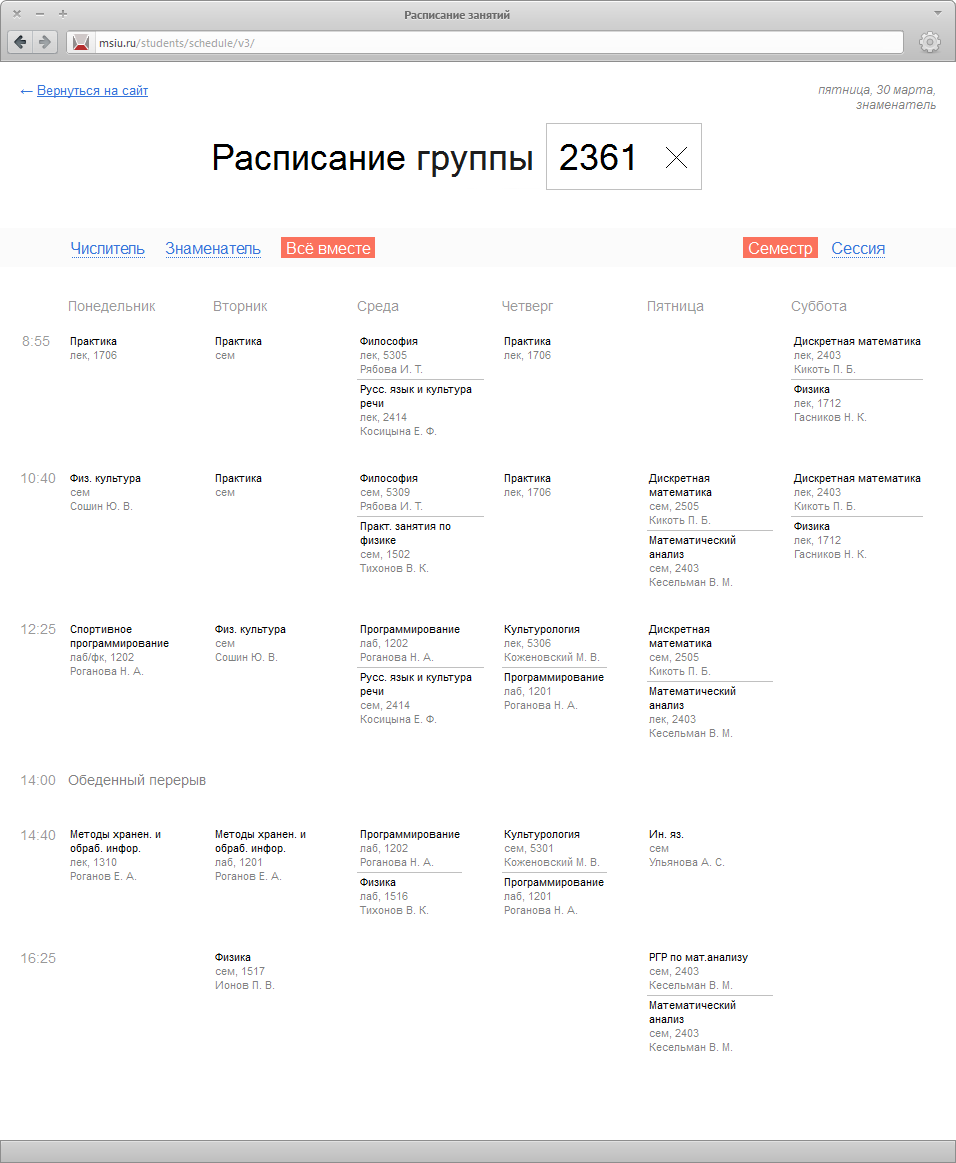Click the forward navigation arrow

44,42
